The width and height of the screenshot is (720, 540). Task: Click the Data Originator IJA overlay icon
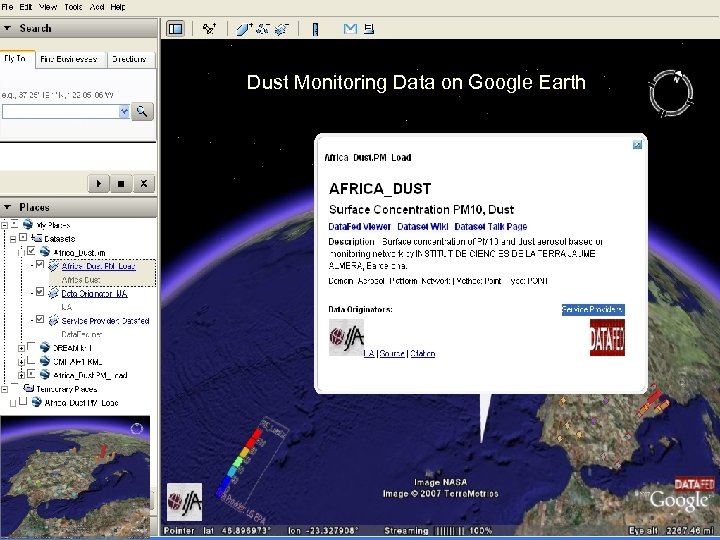tap(53, 293)
